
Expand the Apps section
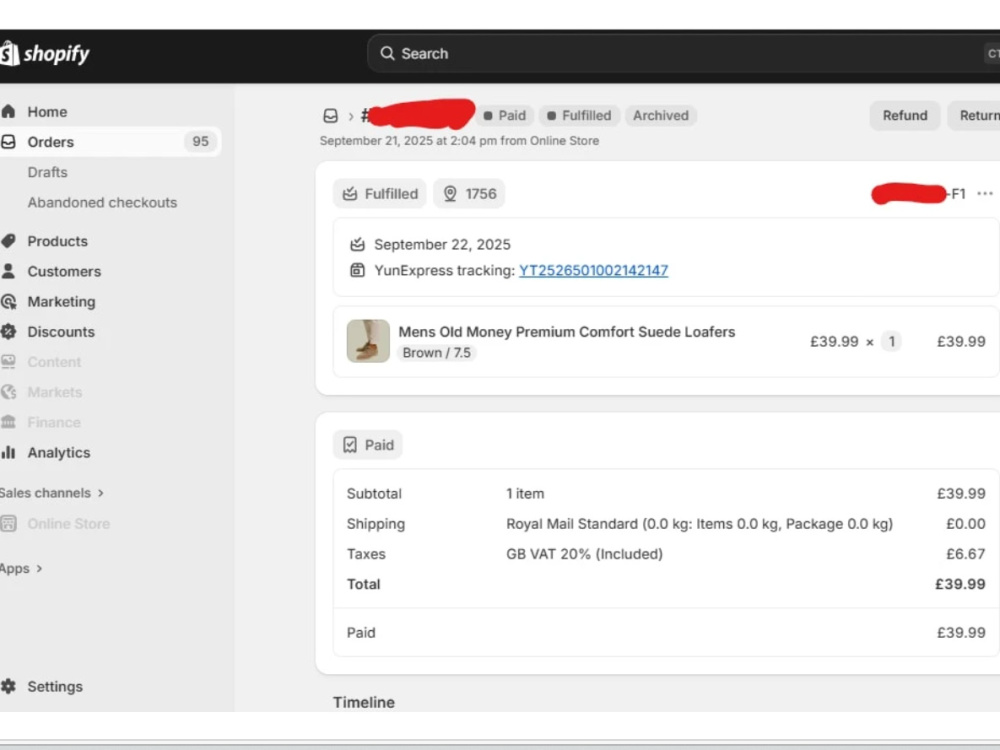coord(21,568)
